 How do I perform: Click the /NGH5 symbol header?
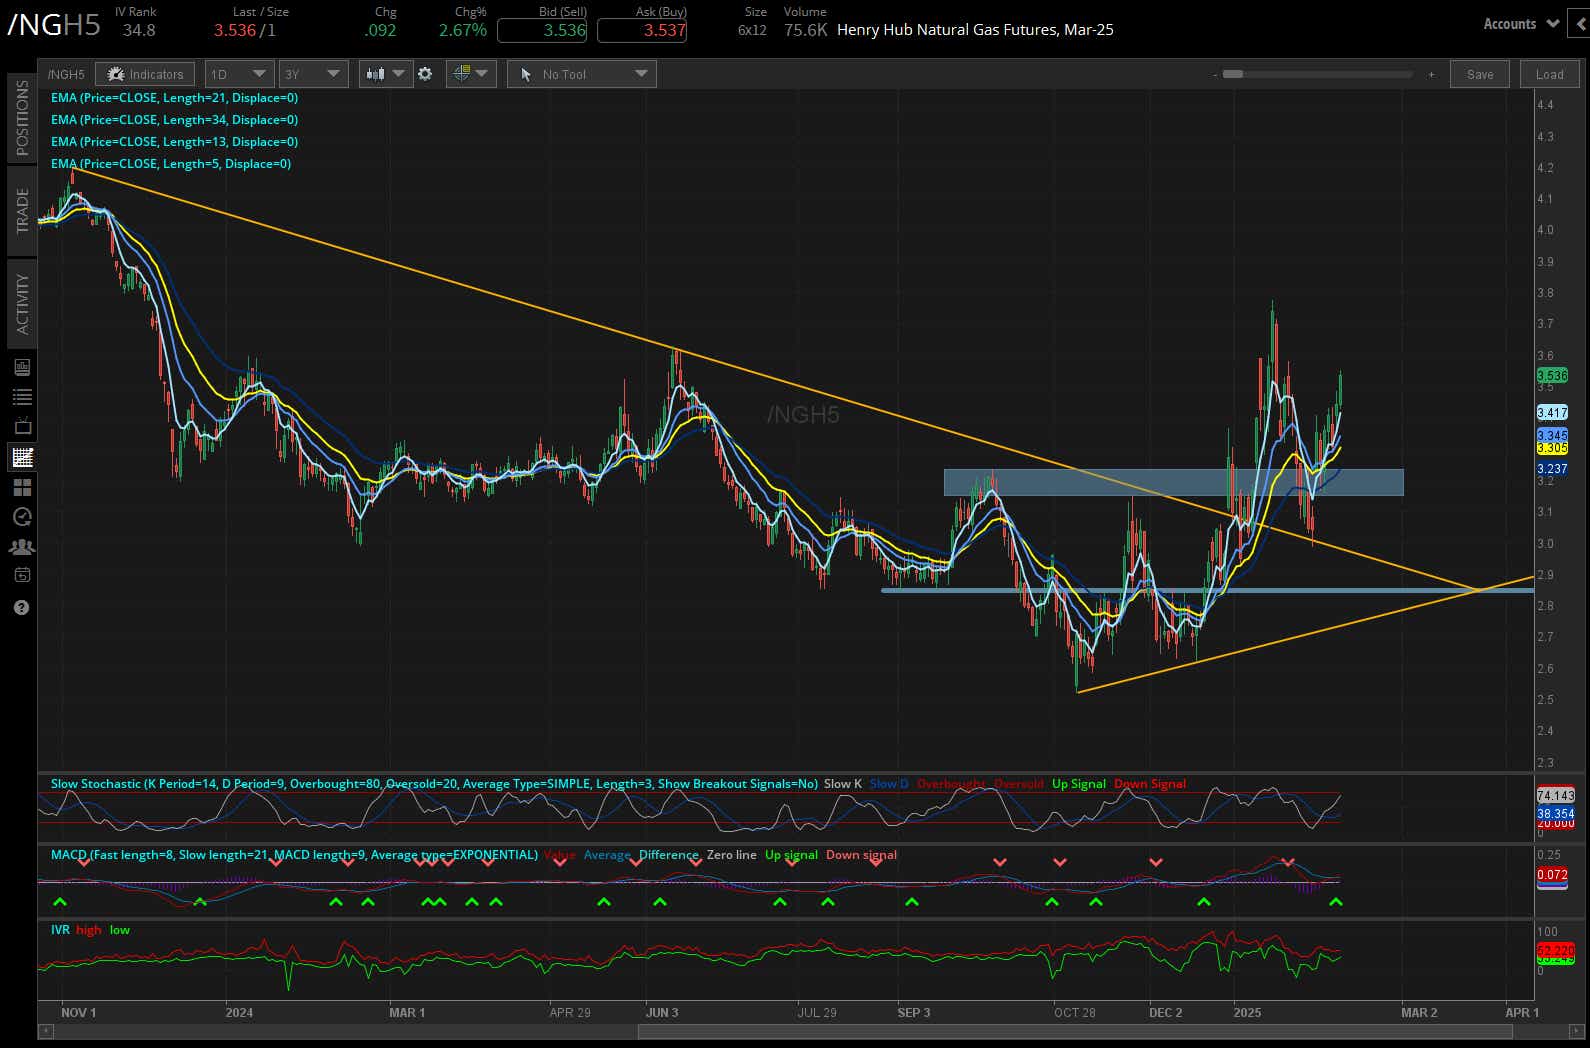[x=54, y=25]
